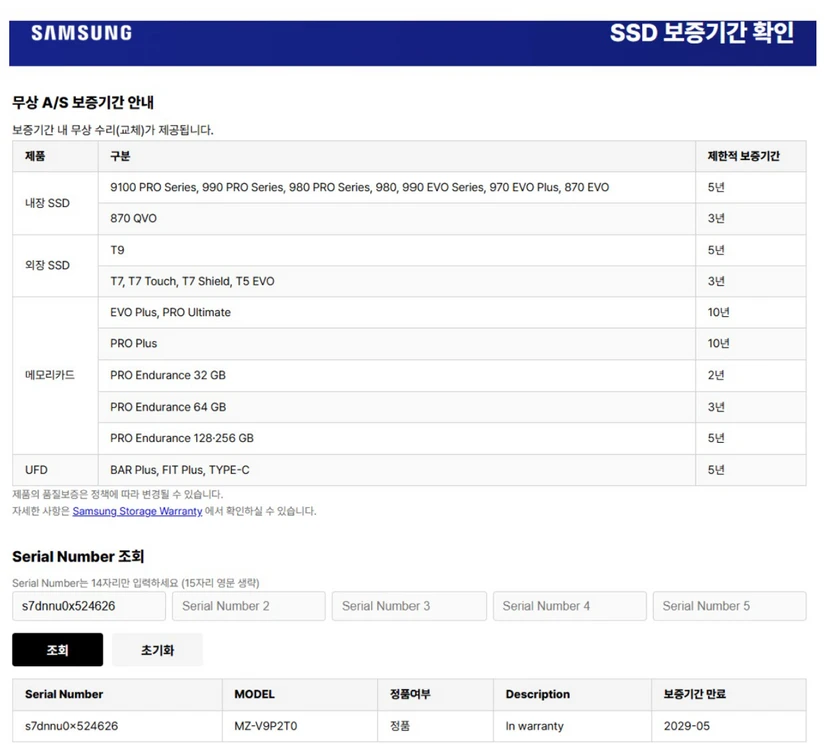Focus the first serial number field containing s7dnnu0x524626
825x750 pixels.
pyautogui.click(x=89, y=606)
